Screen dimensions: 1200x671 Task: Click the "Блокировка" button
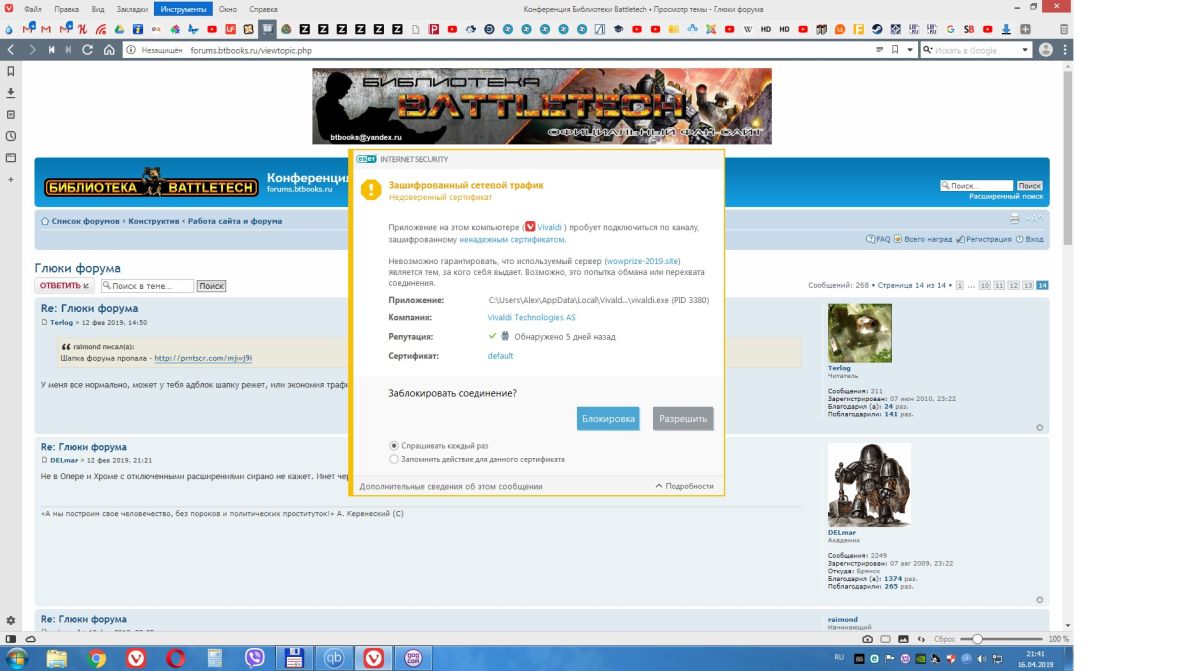click(608, 419)
